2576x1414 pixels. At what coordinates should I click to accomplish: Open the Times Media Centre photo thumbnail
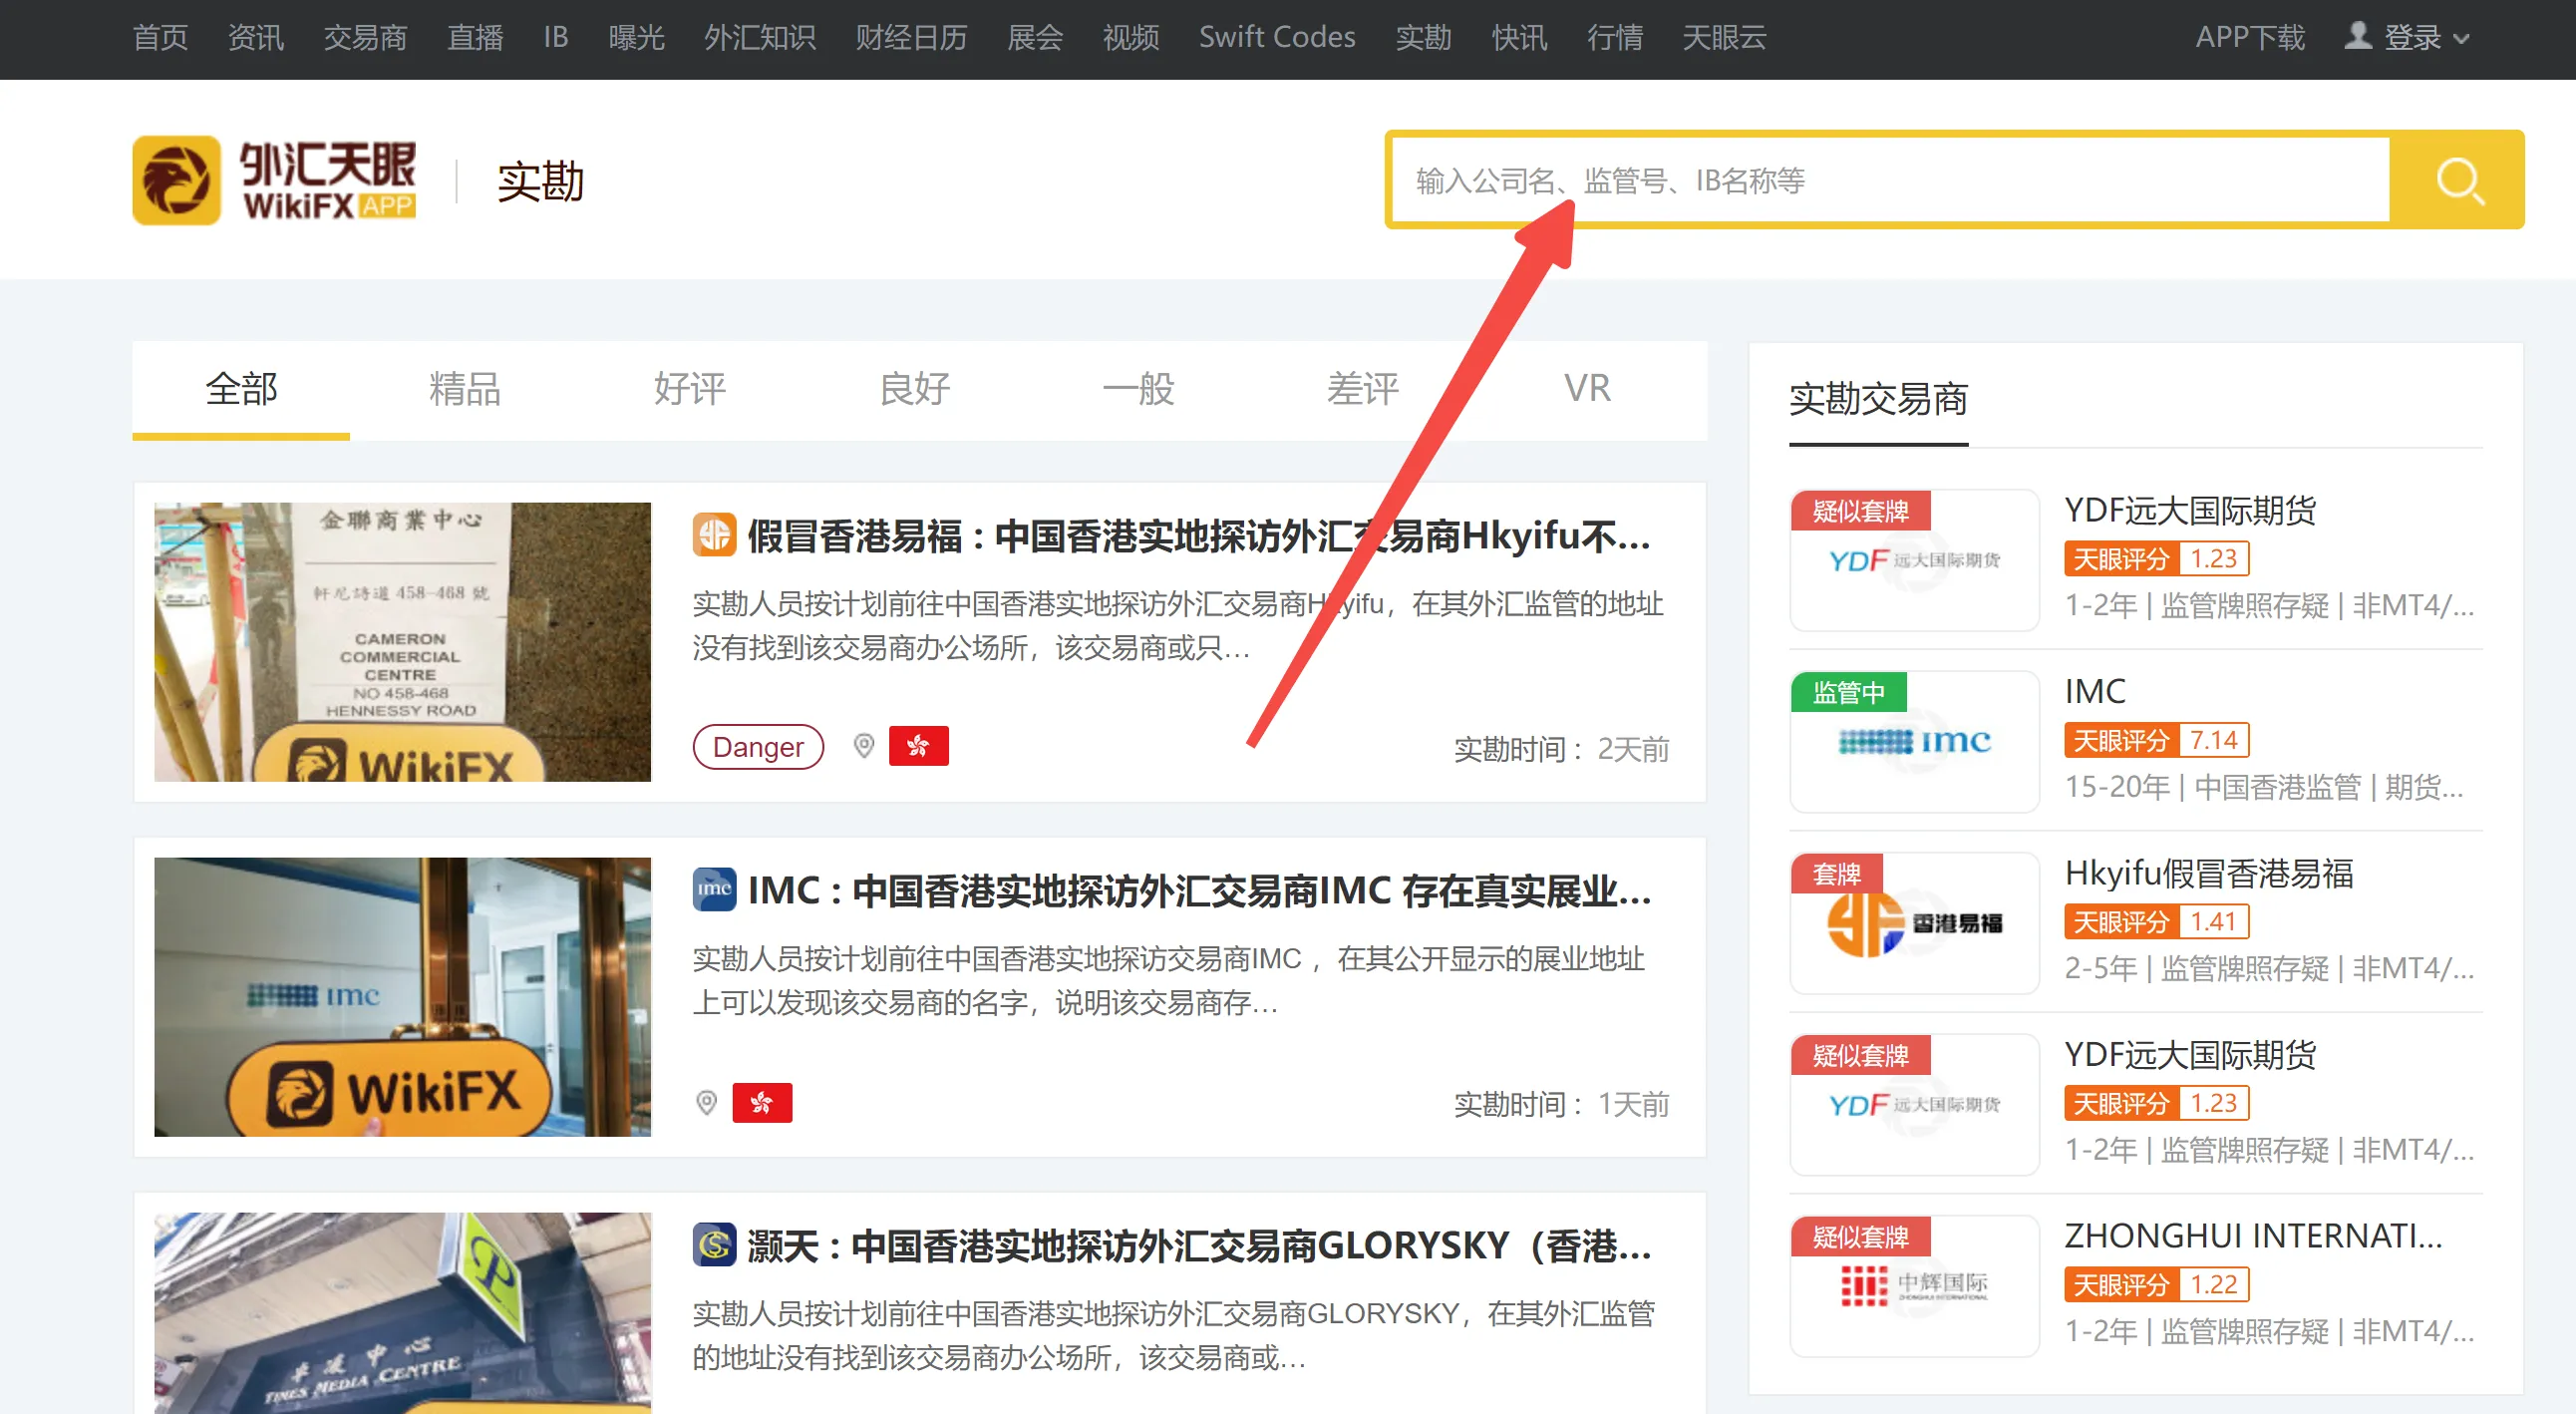click(402, 1313)
